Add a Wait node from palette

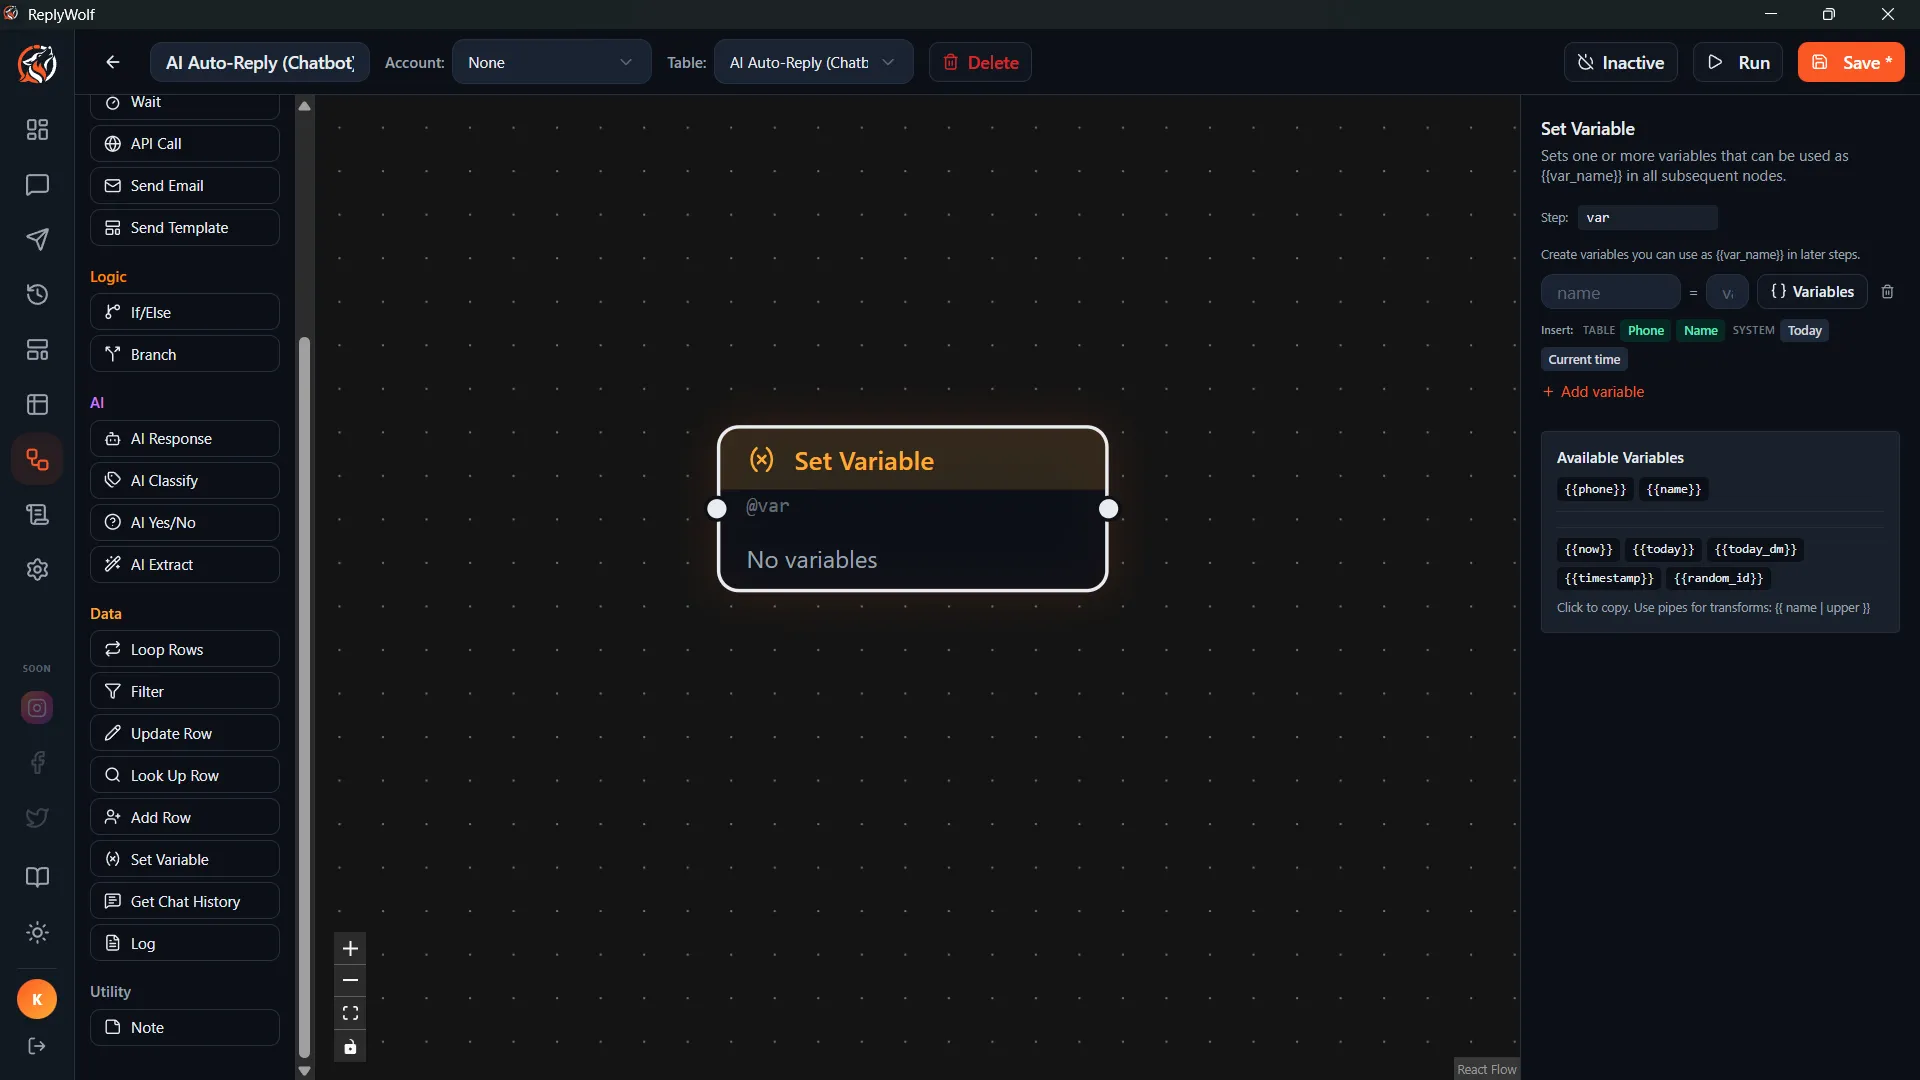tap(184, 105)
